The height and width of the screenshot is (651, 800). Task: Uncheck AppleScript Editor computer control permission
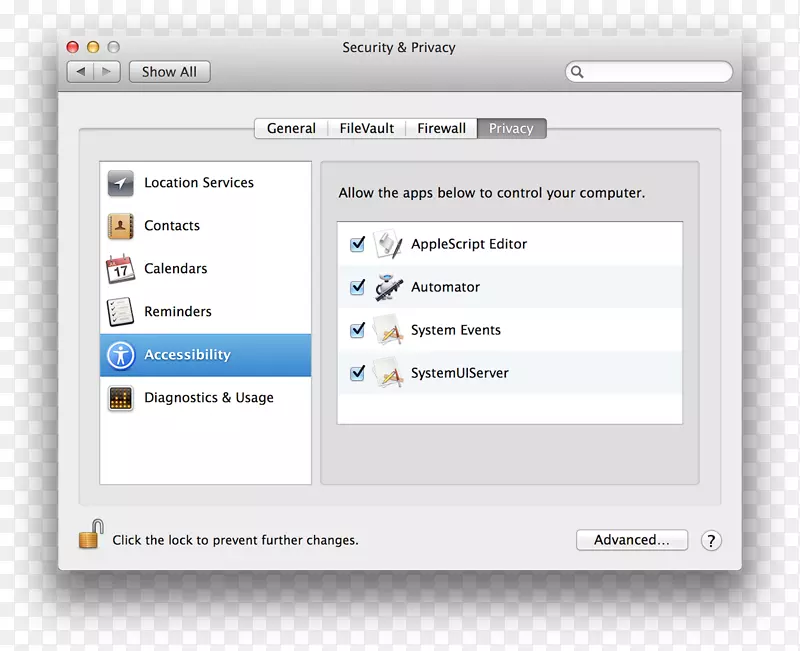tap(357, 243)
